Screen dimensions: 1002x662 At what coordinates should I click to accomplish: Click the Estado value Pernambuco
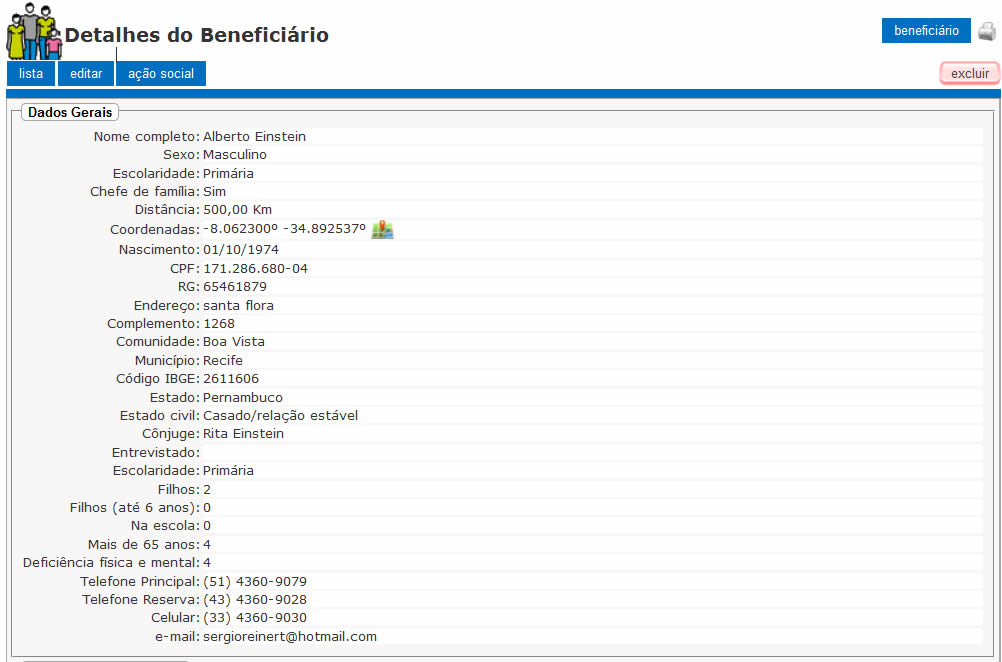tap(243, 397)
